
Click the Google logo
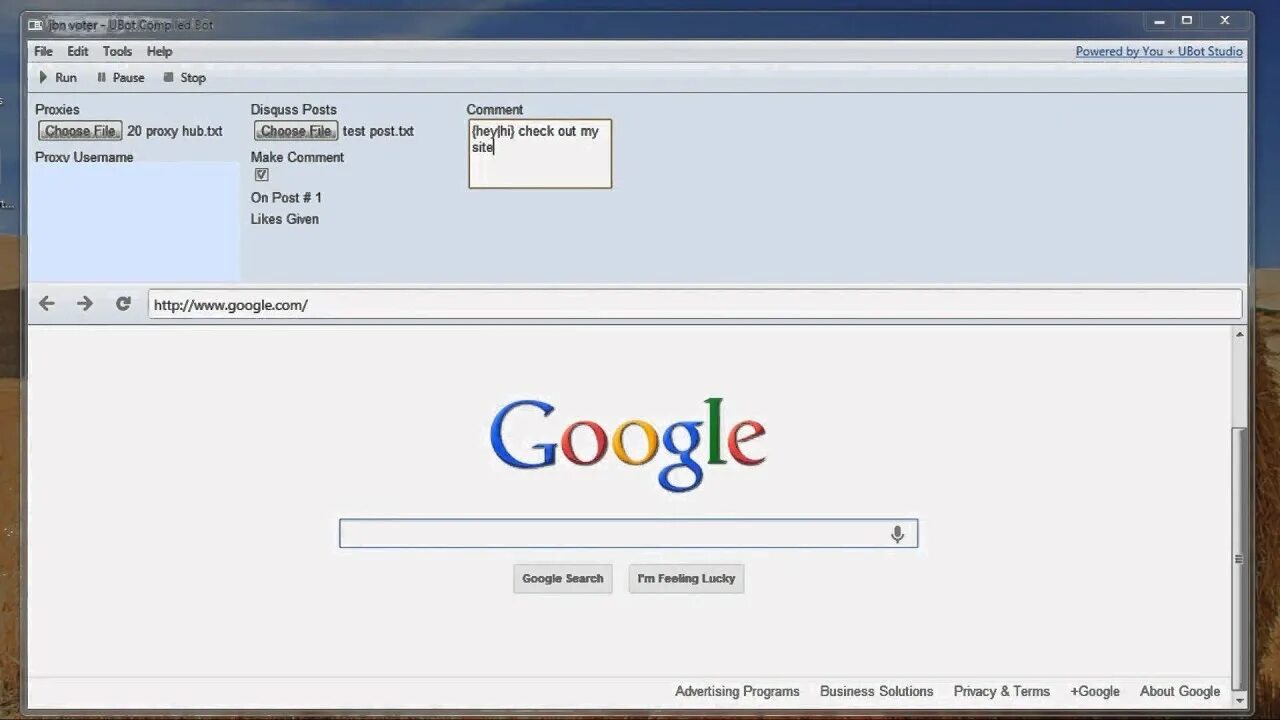(628, 444)
